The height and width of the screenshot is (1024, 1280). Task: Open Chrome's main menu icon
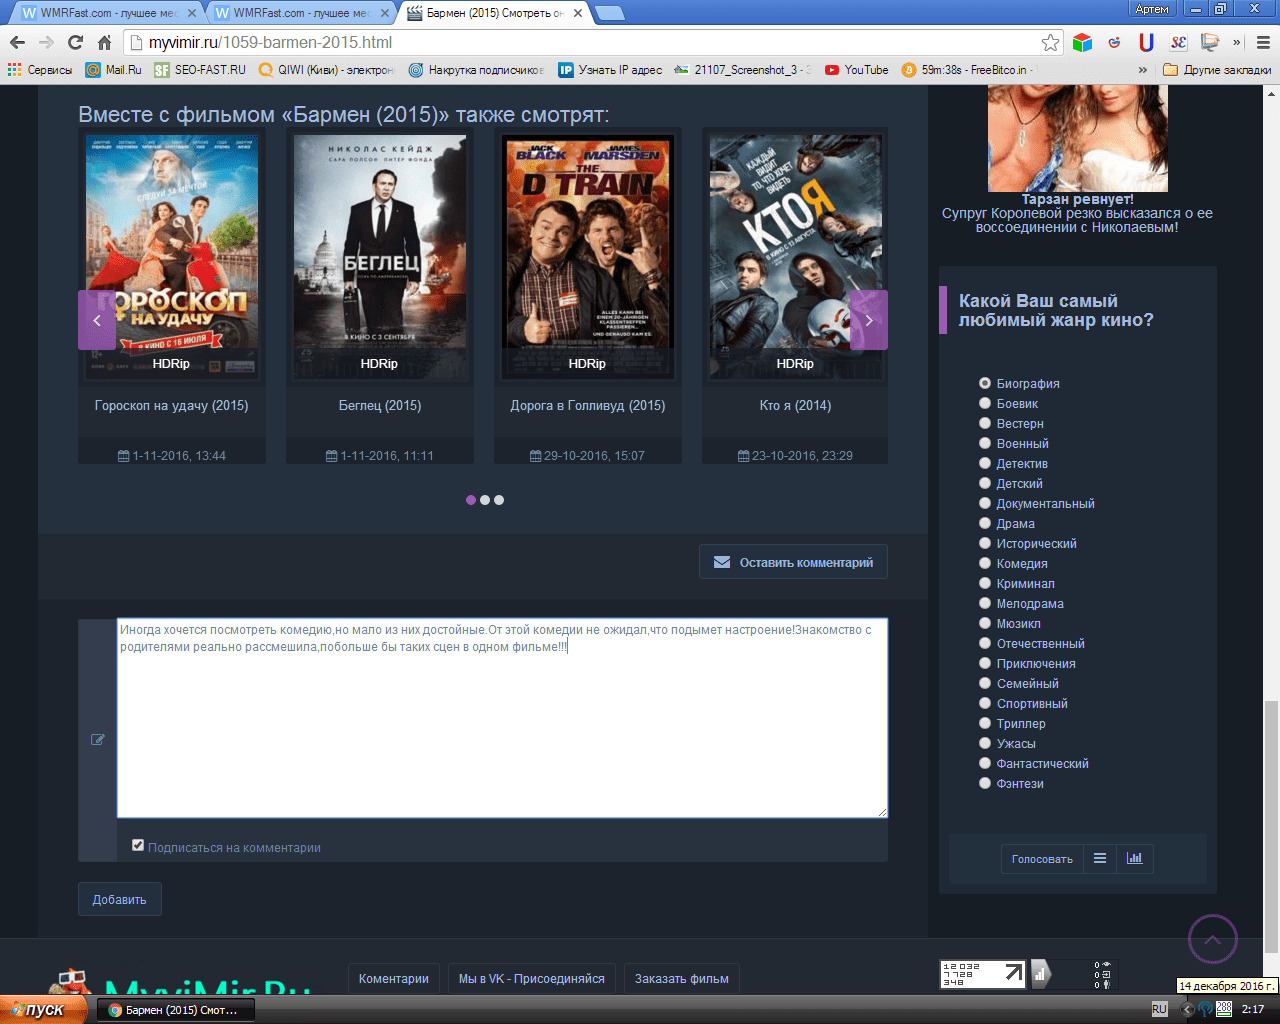1263,42
